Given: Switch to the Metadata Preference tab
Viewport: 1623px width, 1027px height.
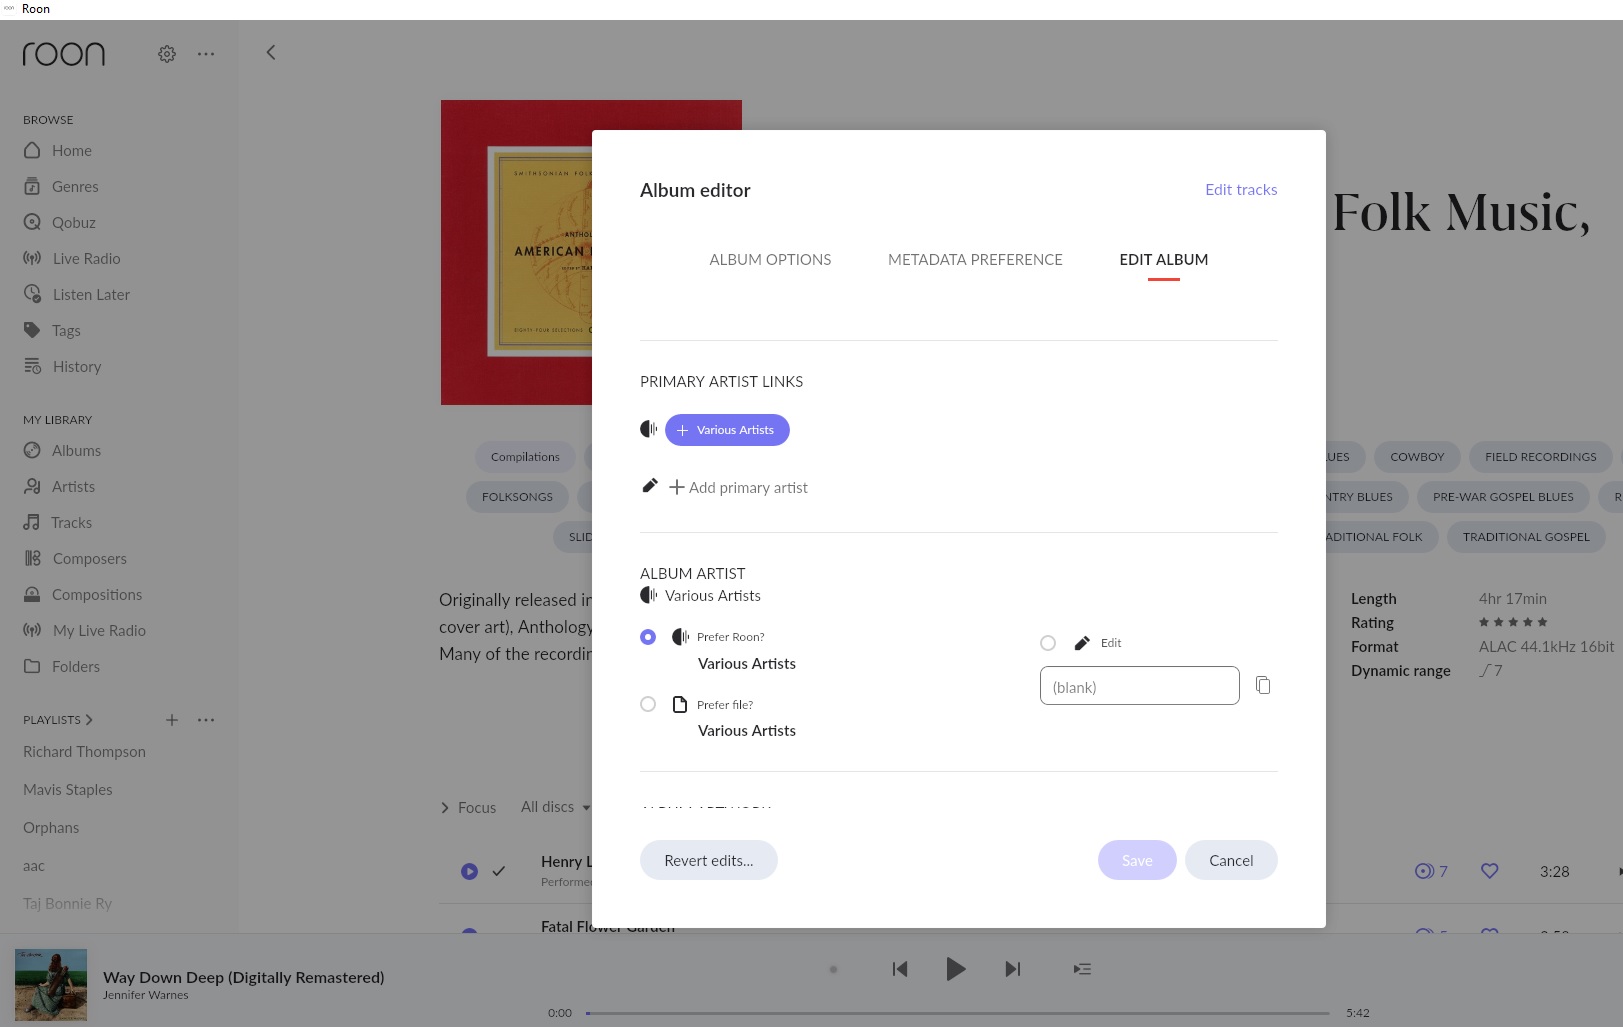Looking at the screenshot, I should [x=975, y=259].
